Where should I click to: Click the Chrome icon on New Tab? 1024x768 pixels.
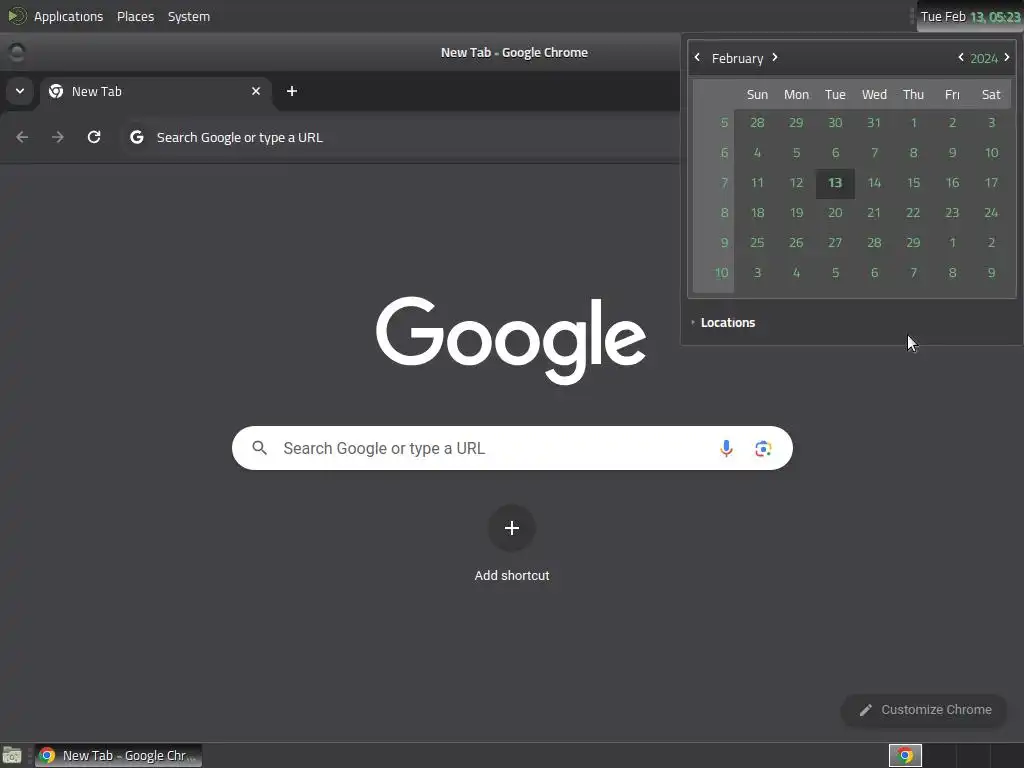tap(56, 91)
